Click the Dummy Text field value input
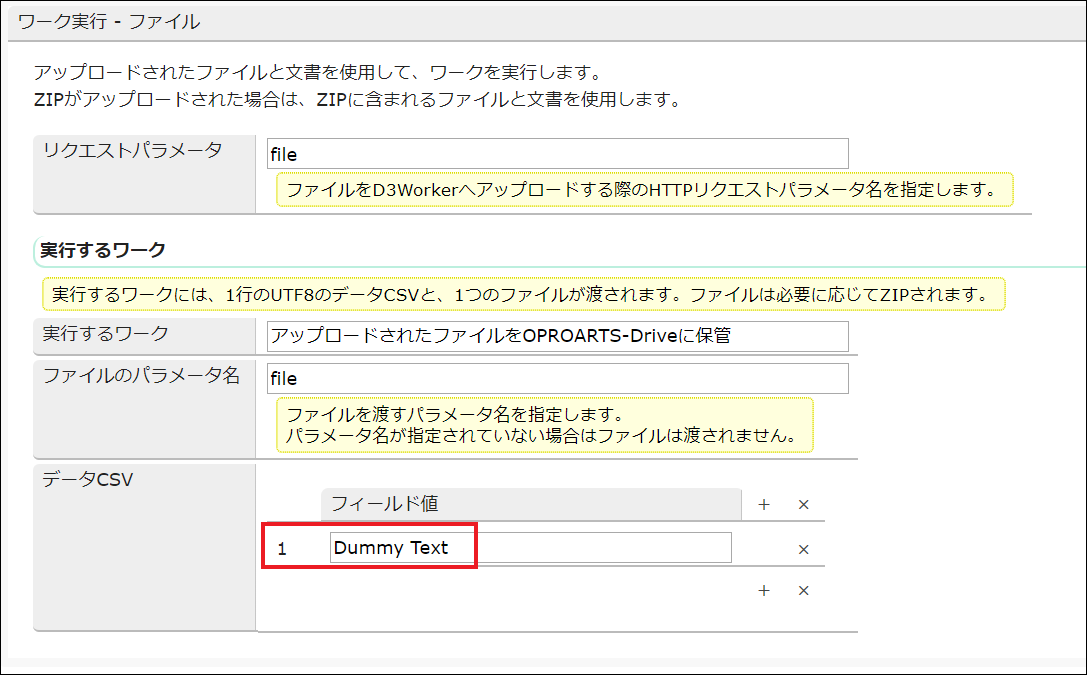 [530, 548]
